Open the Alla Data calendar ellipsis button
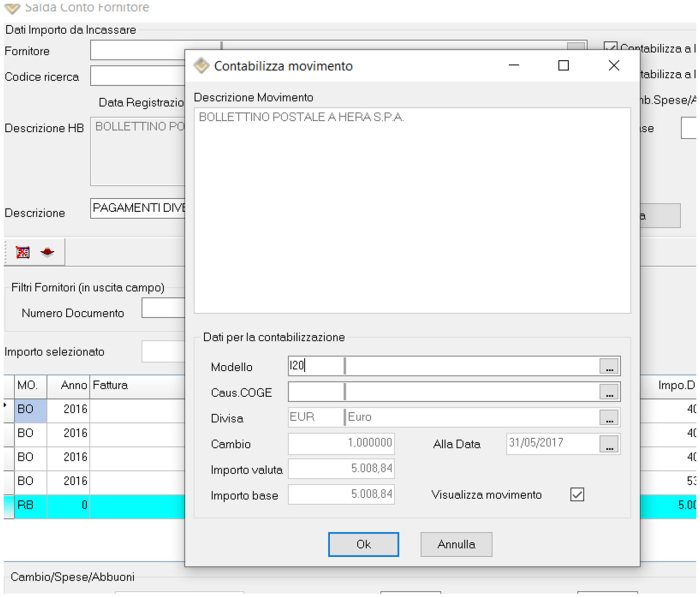 click(609, 444)
